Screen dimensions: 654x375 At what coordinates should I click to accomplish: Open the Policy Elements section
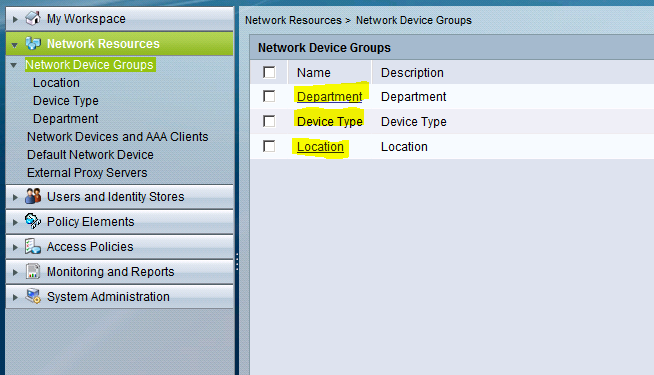click(120, 221)
